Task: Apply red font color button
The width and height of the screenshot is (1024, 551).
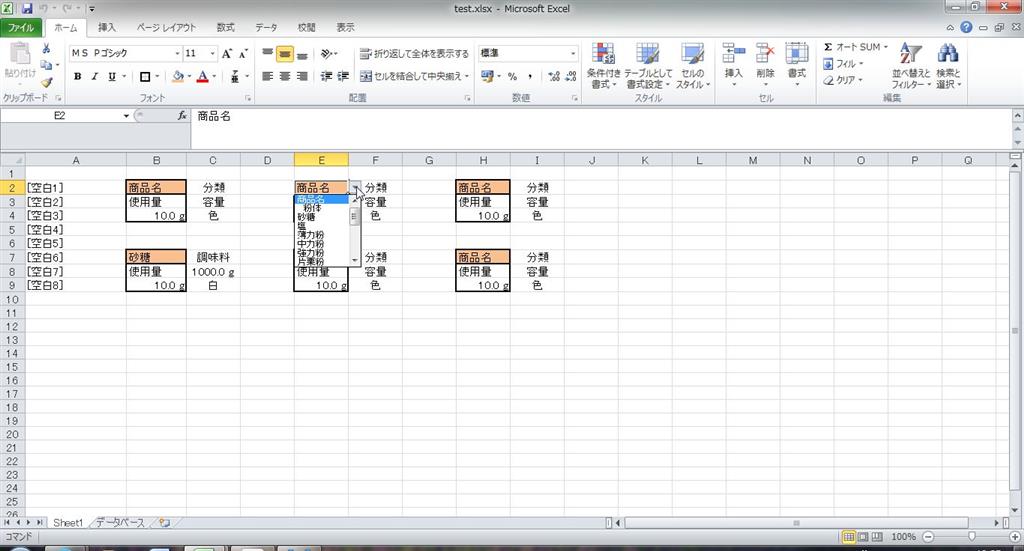Action: point(202,76)
